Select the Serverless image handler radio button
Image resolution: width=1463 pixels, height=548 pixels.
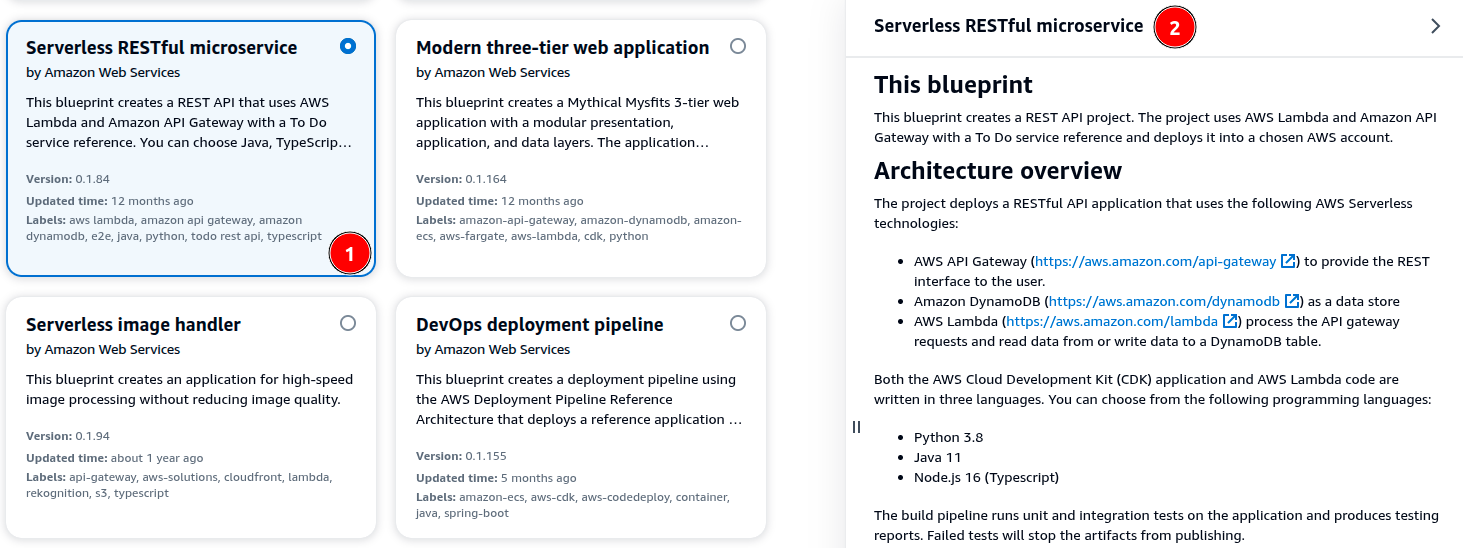347,323
